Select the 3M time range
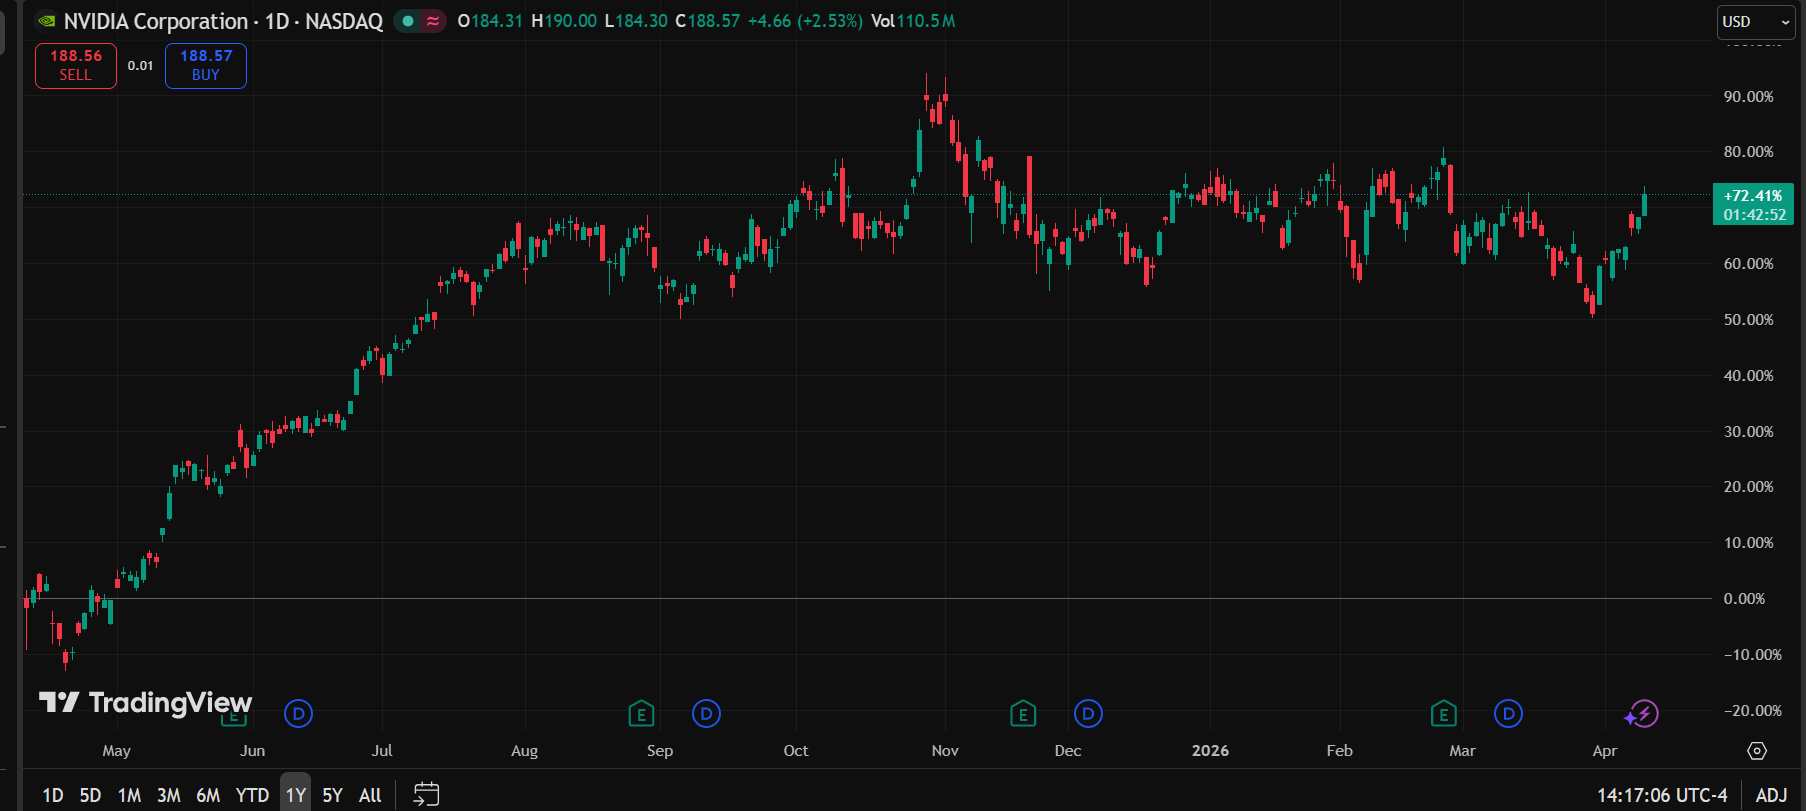Screen dimensions: 1806x811 (x=169, y=795)
